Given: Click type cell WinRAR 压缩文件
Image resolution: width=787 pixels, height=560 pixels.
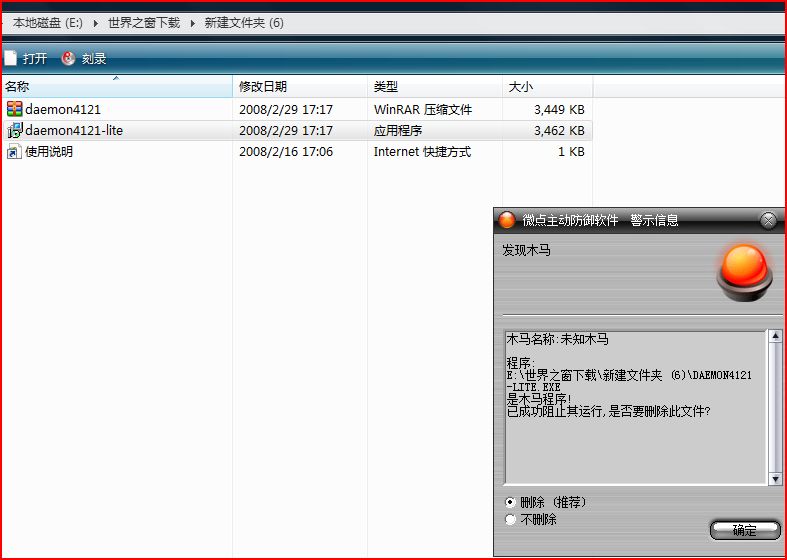Looking at the screenshot, I should click(423, 109).
